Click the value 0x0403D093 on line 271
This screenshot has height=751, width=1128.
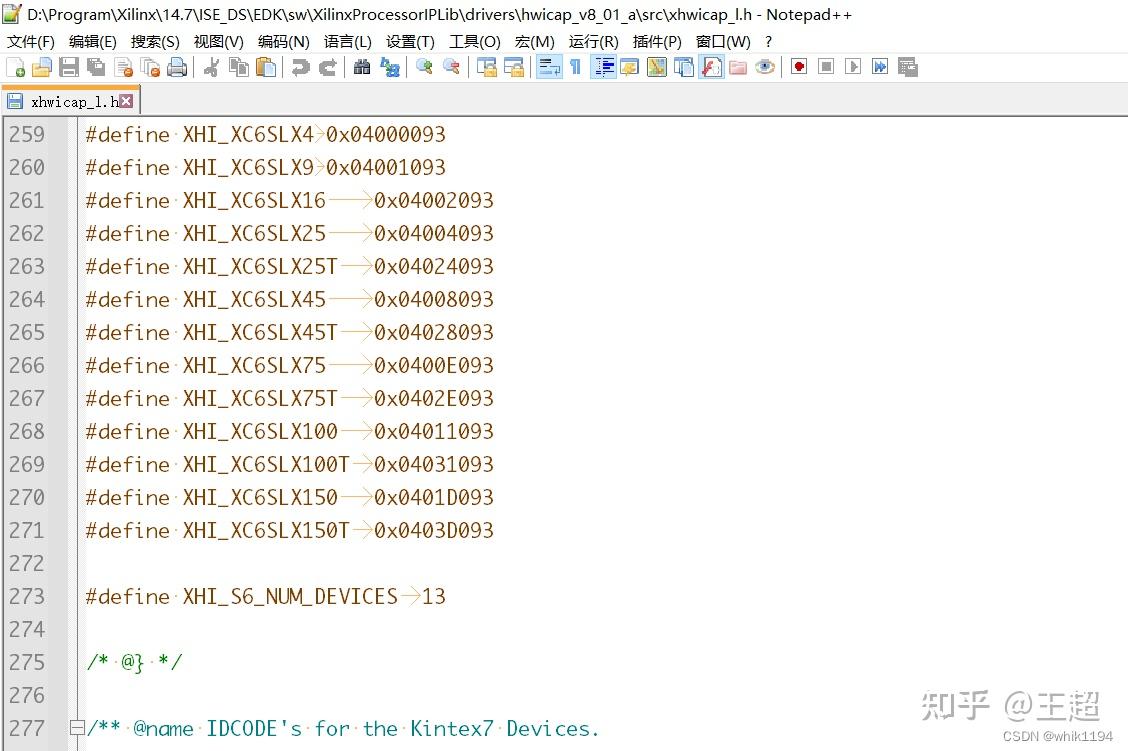tap(434, 531)
